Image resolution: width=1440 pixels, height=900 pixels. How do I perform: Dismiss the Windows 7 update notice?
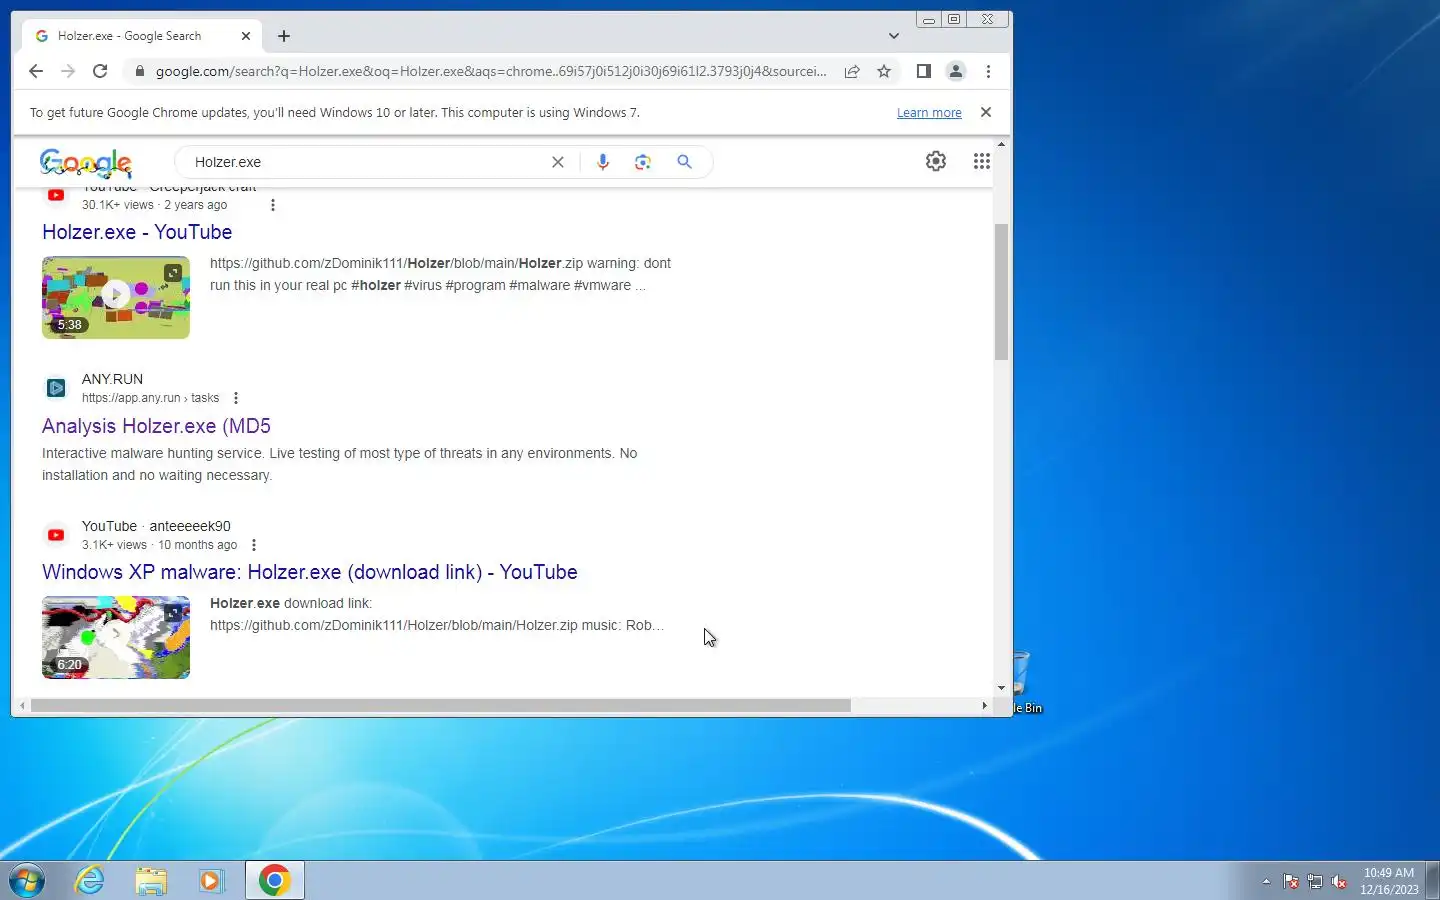pos(986,112)
